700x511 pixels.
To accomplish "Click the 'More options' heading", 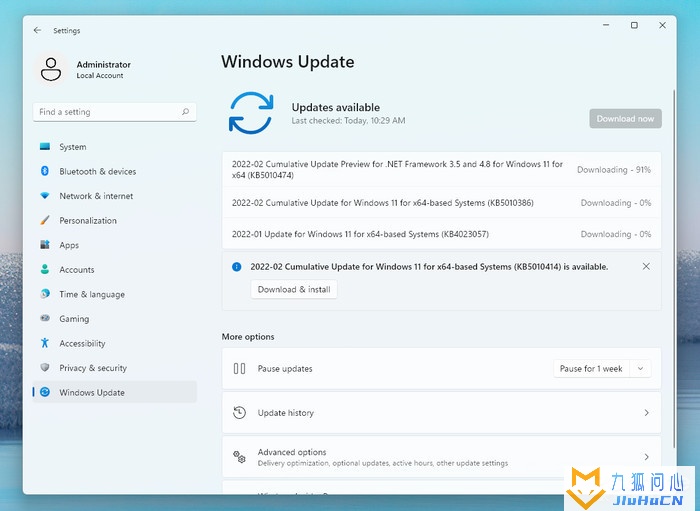I will tap(248, 337).
